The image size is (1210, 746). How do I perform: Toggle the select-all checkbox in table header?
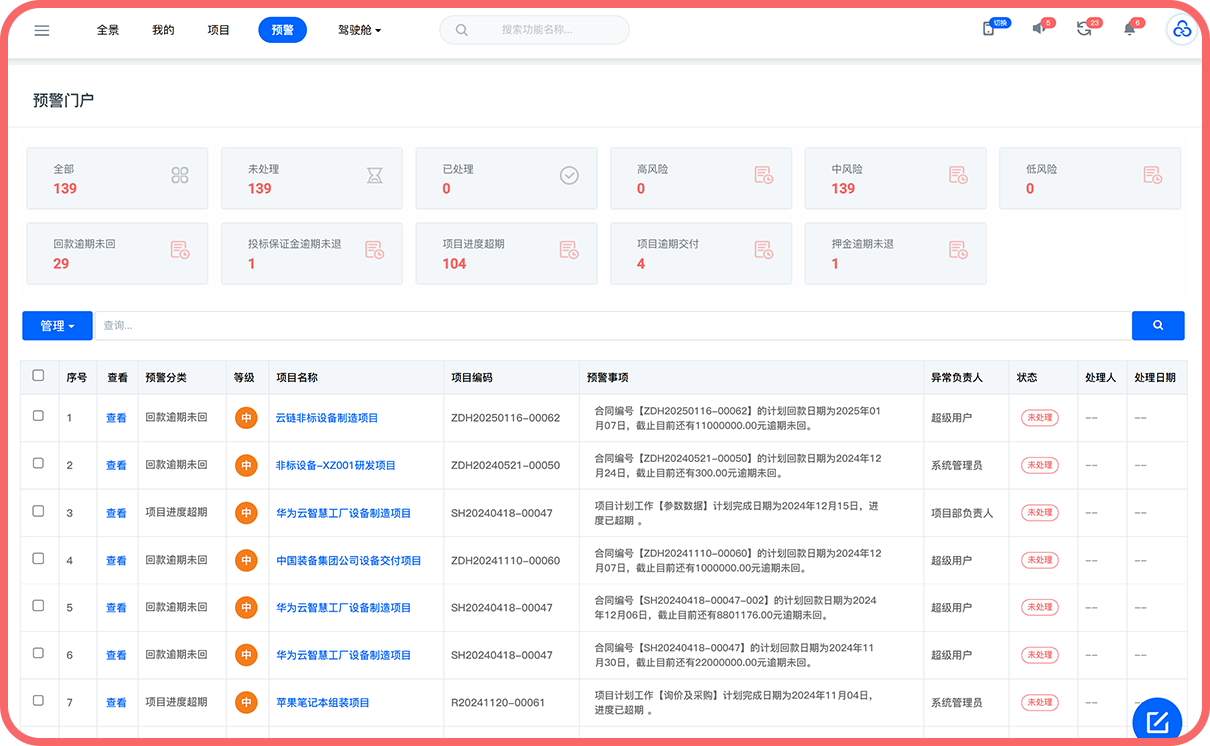38,376
